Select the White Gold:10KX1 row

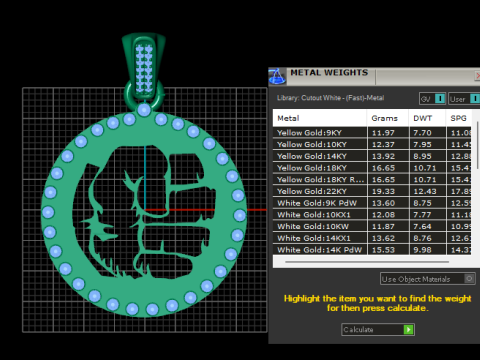click(x=372, y=214)
